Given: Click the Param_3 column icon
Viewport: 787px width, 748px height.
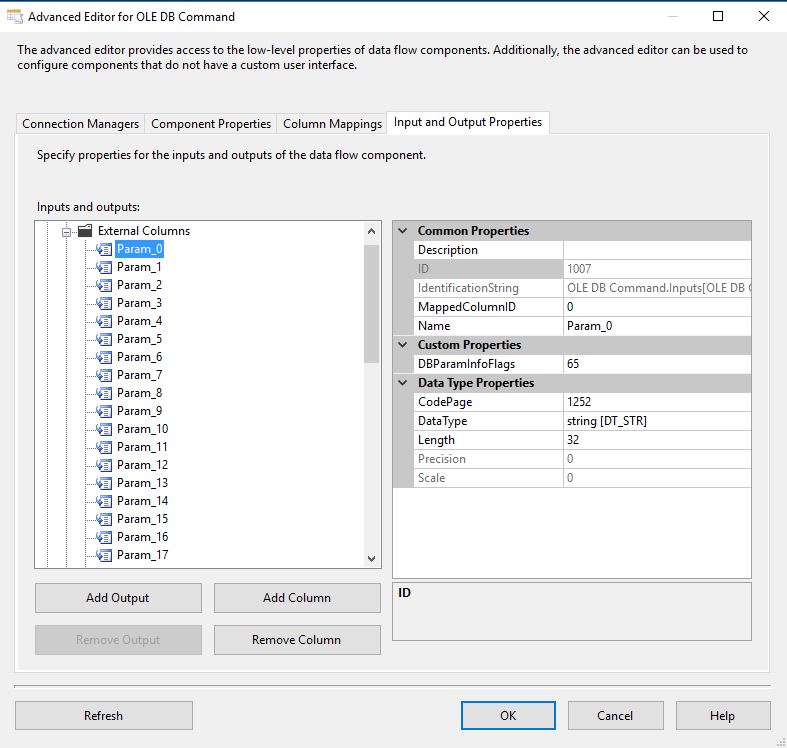Looking at the screenshot, I should tap(103, 303).
